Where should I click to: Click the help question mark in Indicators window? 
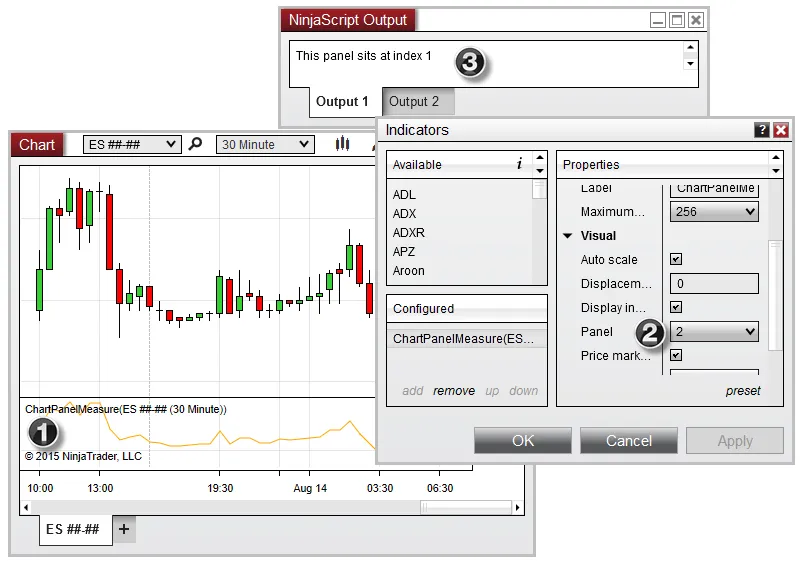[x=762, y=130]
